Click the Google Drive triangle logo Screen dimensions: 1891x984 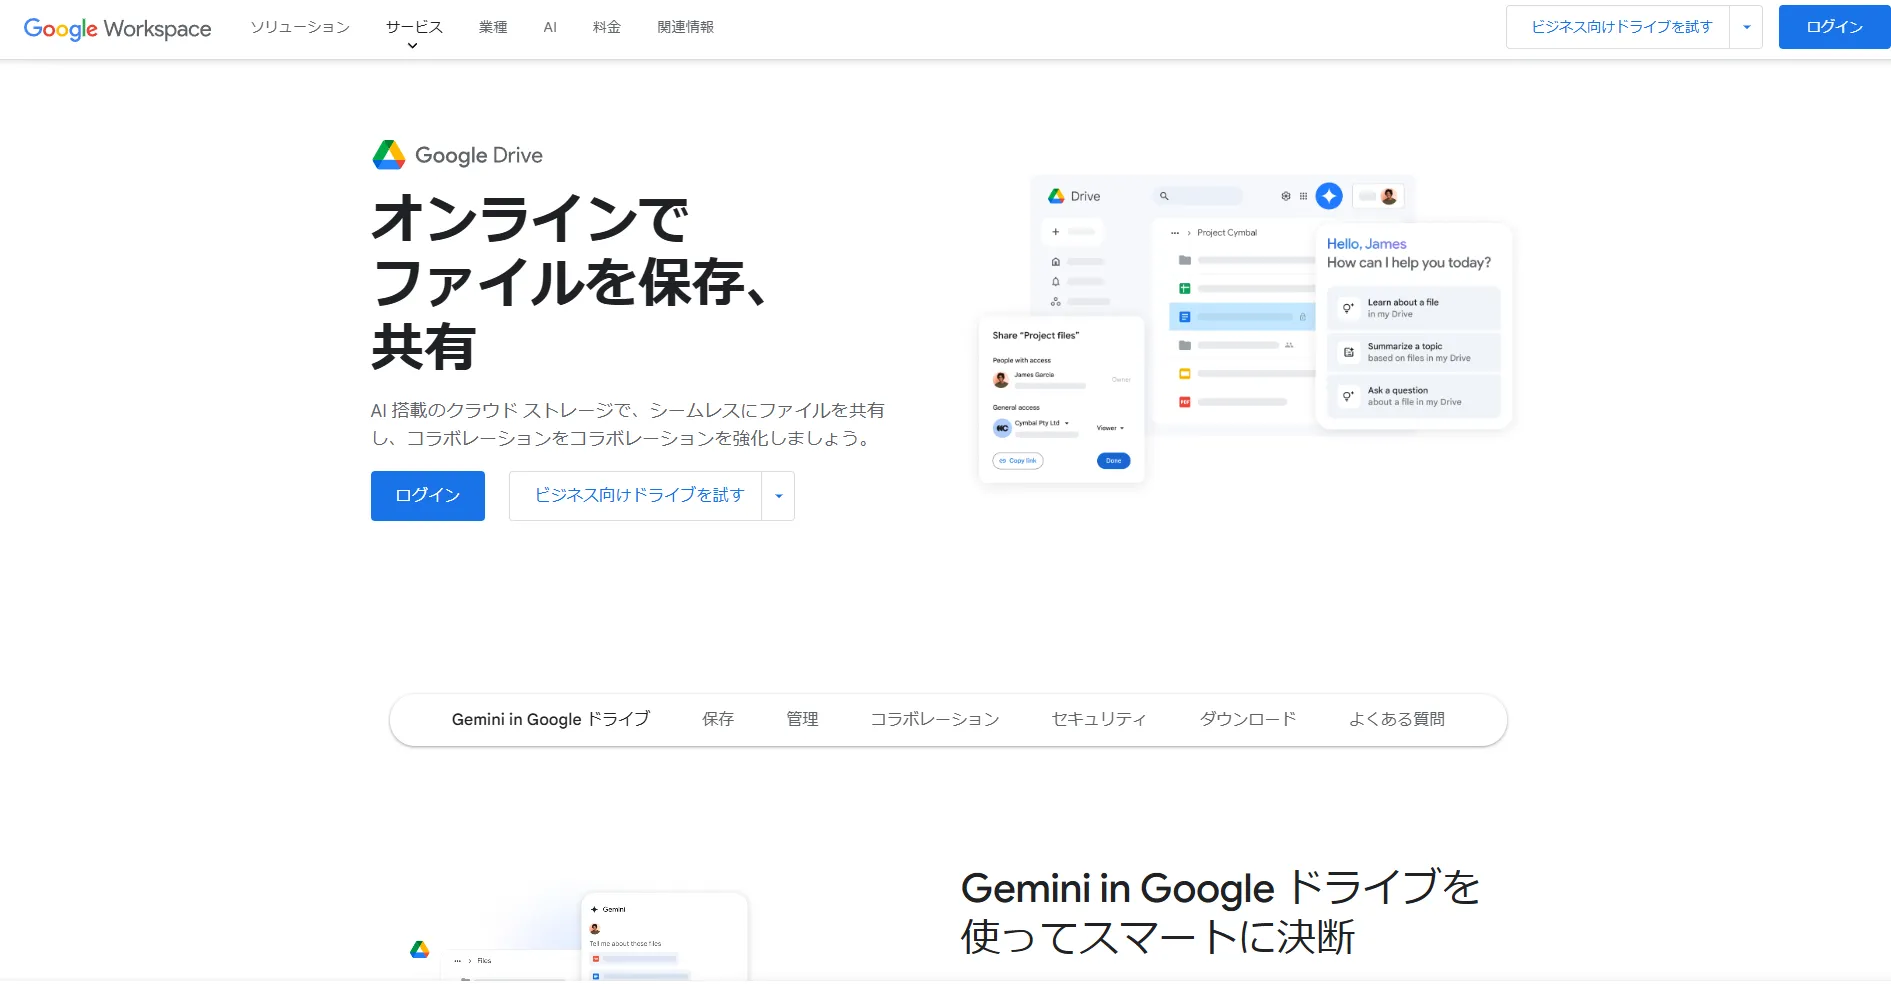pyautogui.click(x=389, y=155)
